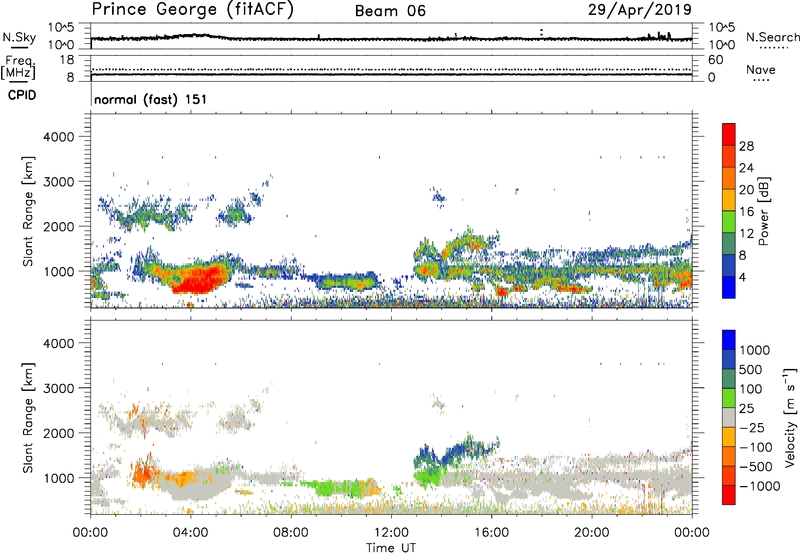800x554 pixels.
Task: Click the "12:00" time tick label
Action: (391, 533)
